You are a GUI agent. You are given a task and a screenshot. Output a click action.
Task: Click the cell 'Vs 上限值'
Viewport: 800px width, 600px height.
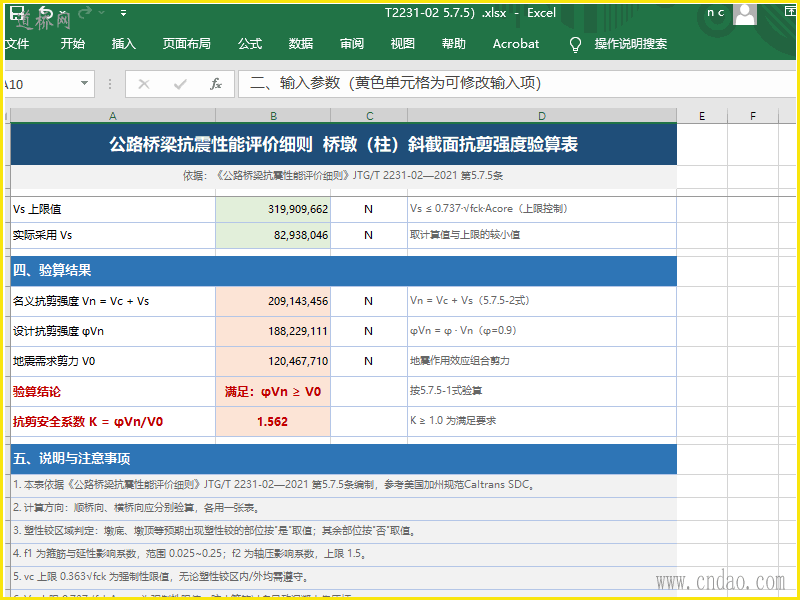pos(113,209)
